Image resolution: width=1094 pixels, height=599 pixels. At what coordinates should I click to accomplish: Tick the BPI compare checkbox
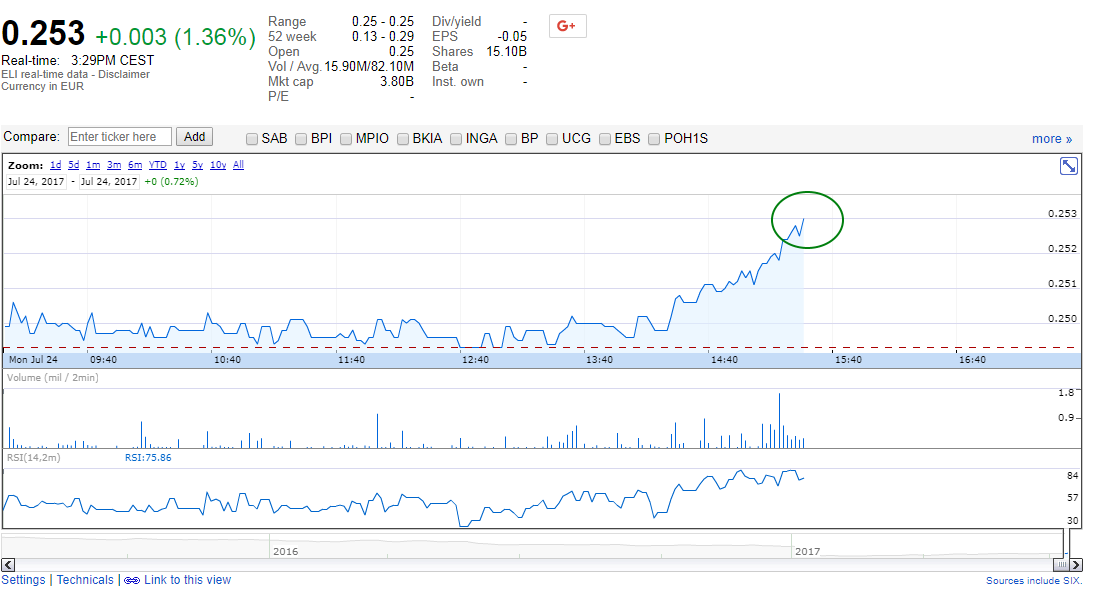tap(301, 139)
